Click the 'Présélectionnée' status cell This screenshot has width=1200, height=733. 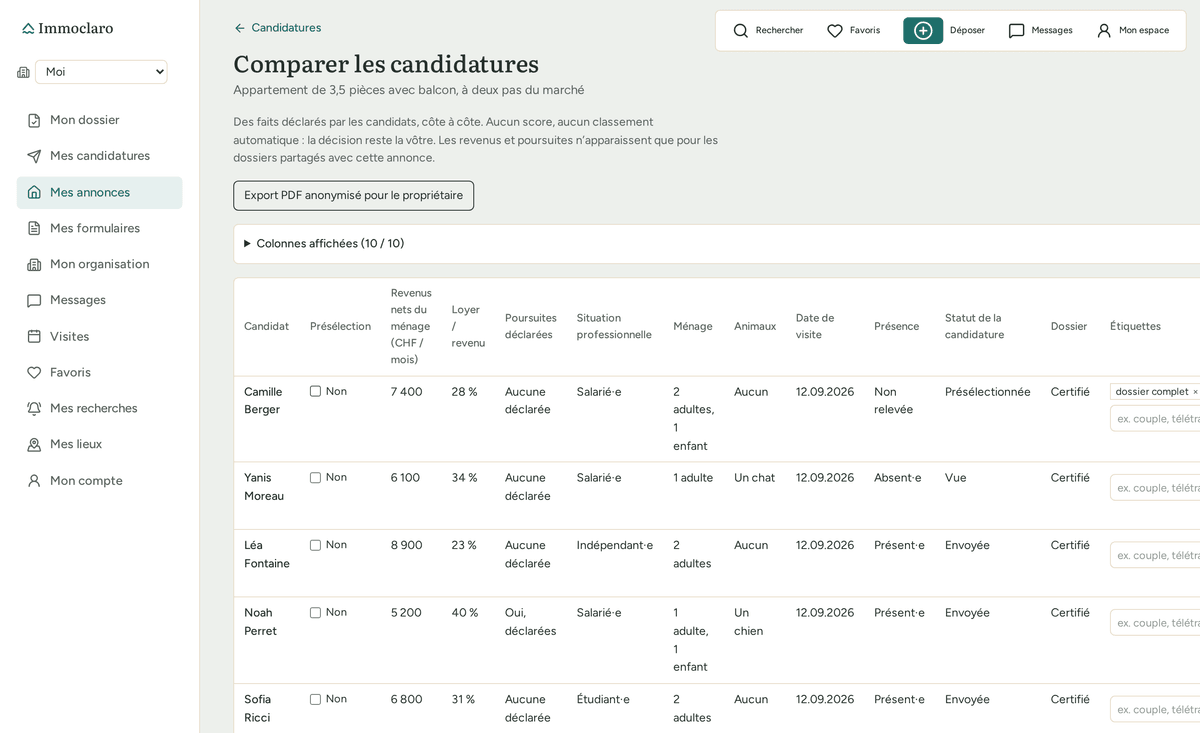(x=988, y=392)
